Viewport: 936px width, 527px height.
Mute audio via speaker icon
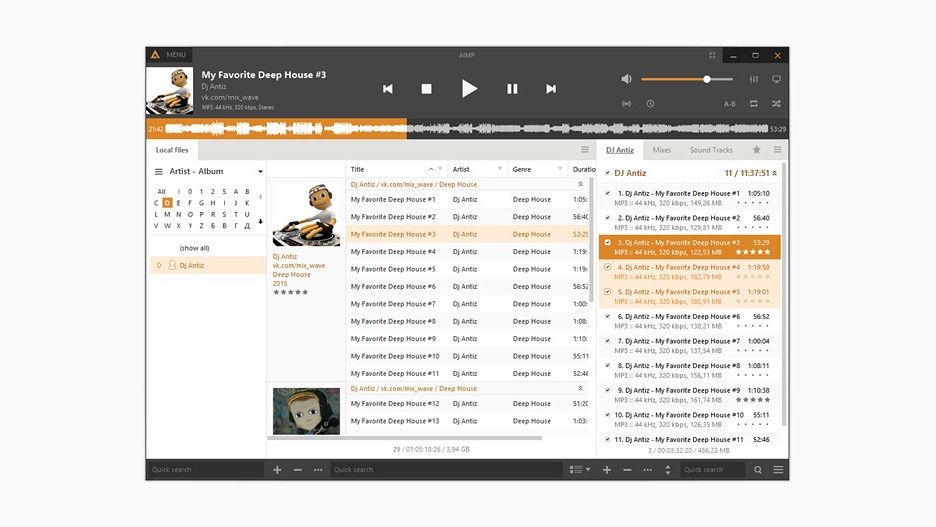coord(626,79)
